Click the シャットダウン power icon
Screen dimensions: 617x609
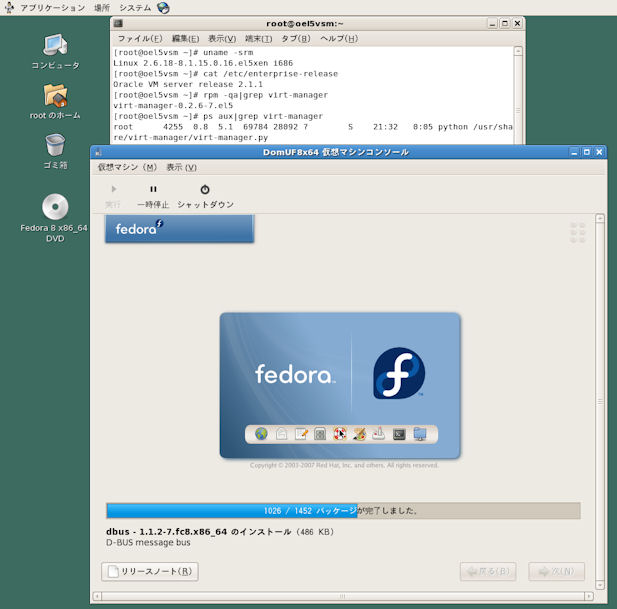tap(205, 189)
